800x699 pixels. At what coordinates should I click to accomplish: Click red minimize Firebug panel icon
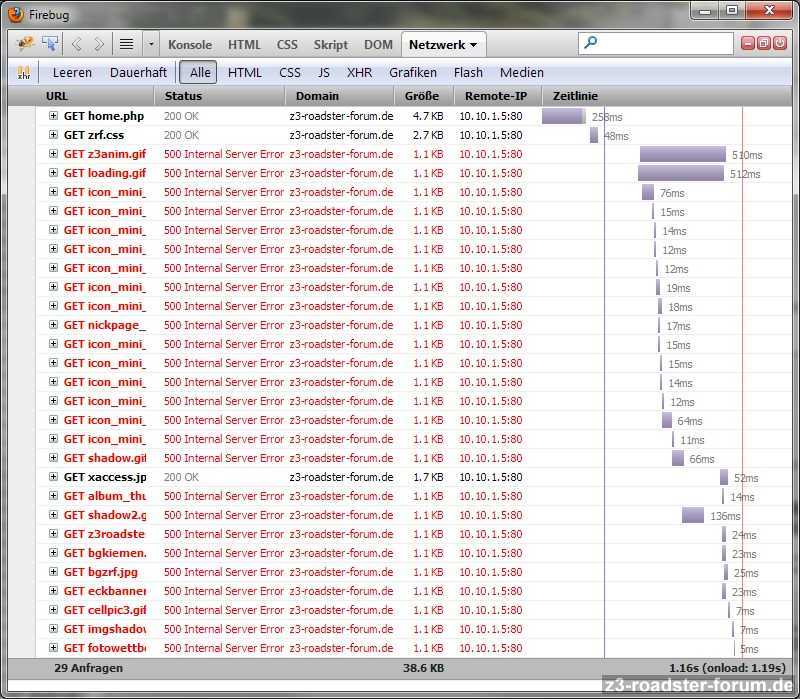[748, 43]
